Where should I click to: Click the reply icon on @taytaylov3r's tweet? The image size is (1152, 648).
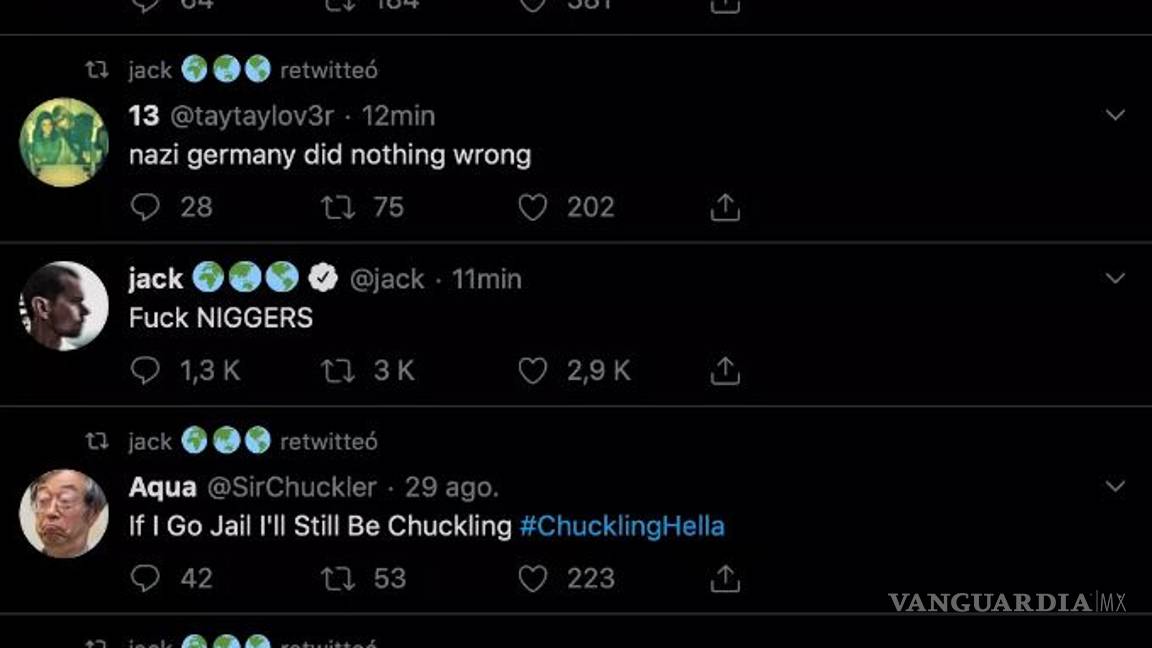coord(146,207)
